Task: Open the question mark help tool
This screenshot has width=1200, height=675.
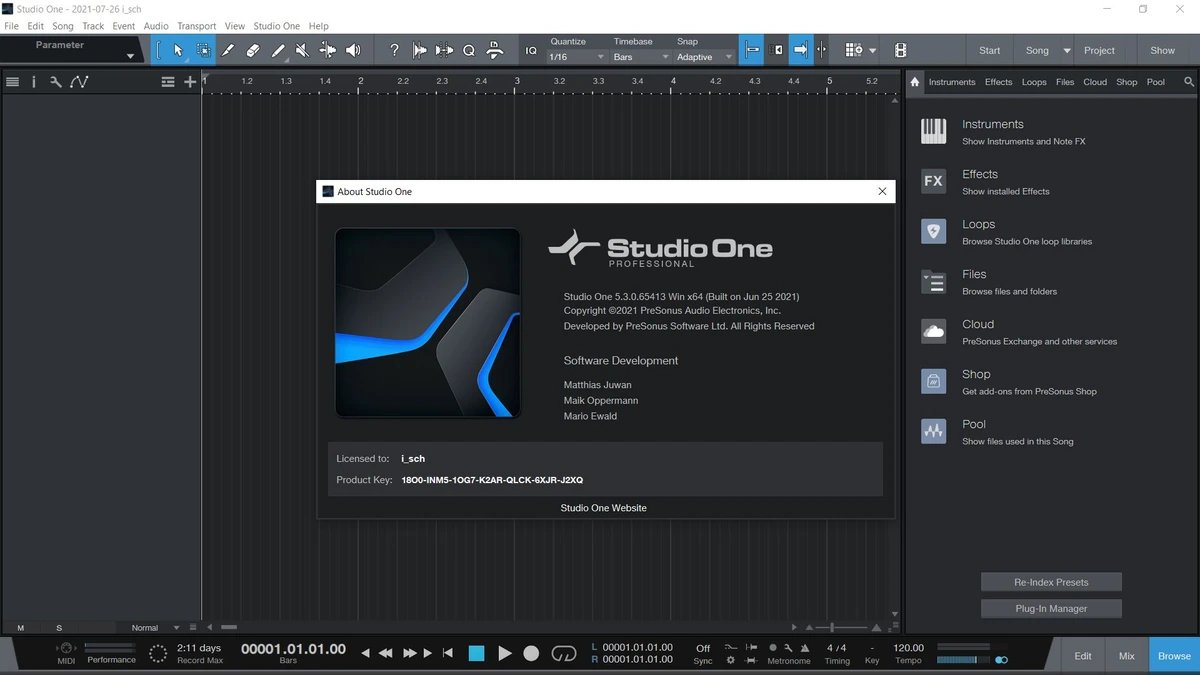Action: (394, 50)
